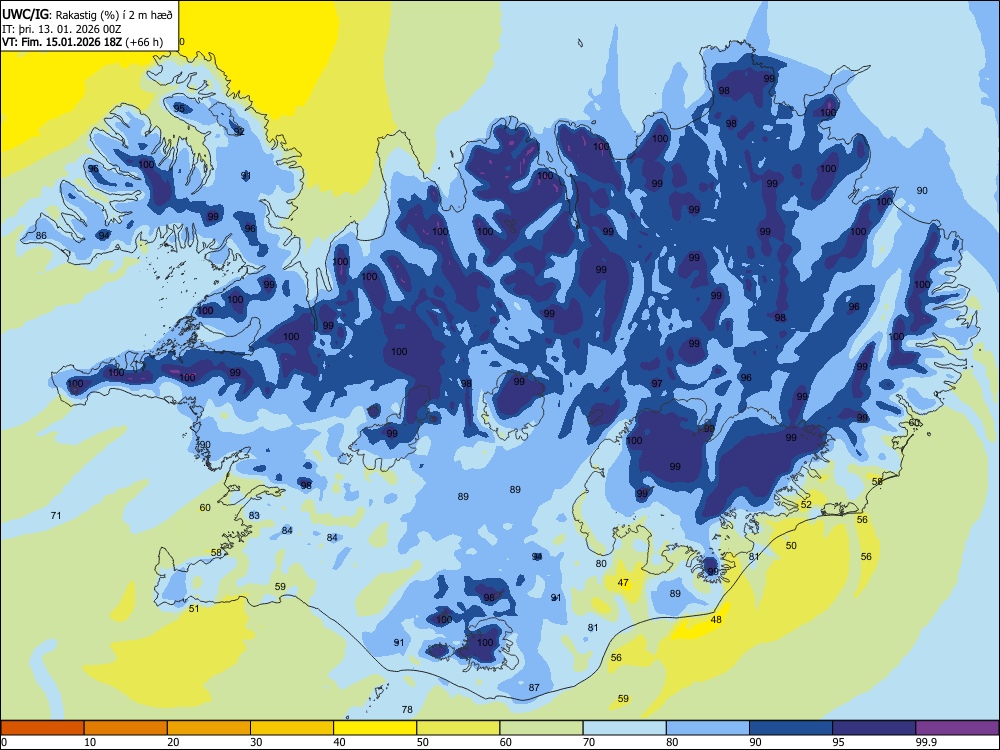The width and height of the screenshot is (1000, 750).
Task: Click the '99.9' legend label
Action: pyautogui.click(x=926, y=742)
